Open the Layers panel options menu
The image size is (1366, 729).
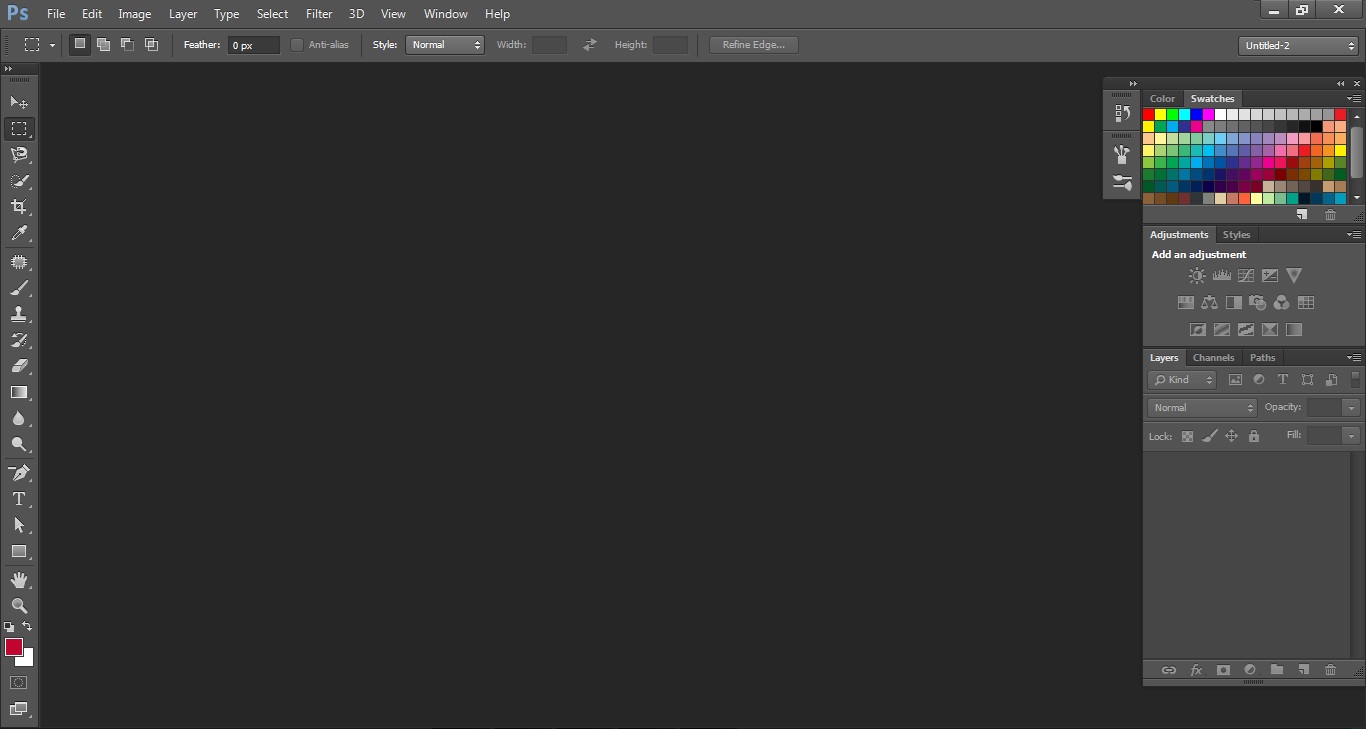[x=1353, y=357]
